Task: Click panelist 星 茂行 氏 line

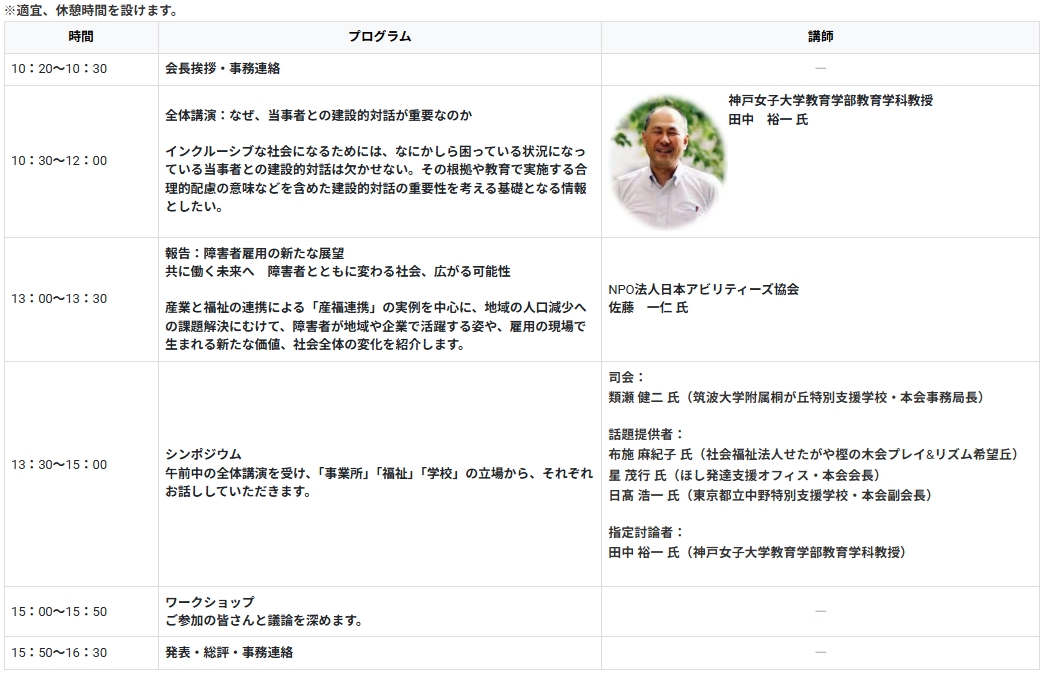Action: tap(744, 474)
